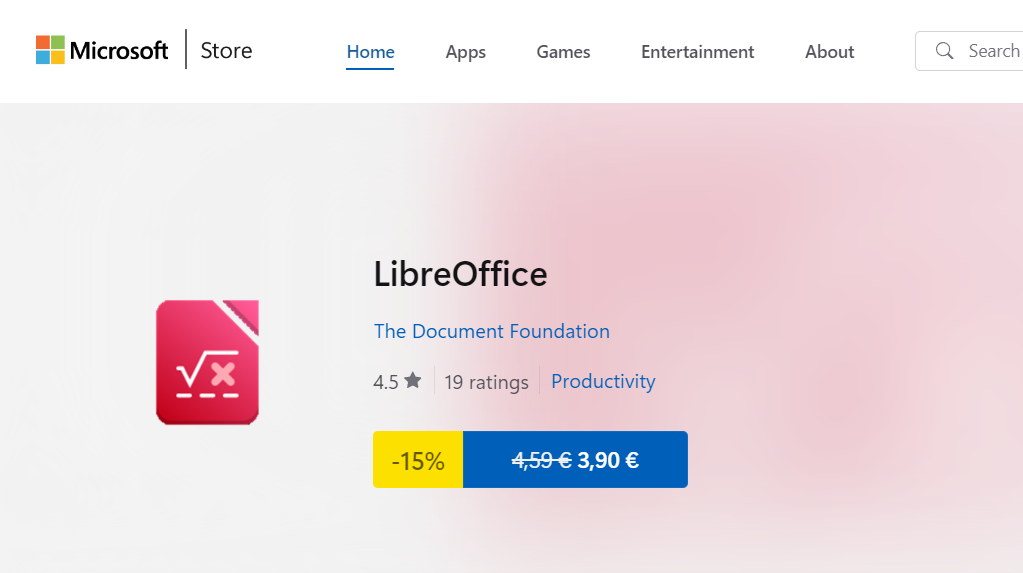1023x573 pixels.
Task: Open the Games section
Action: click(563, 52)
